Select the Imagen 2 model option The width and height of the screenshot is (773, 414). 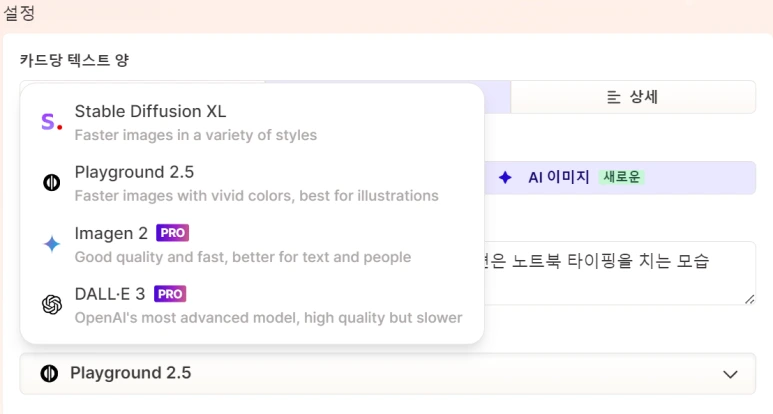coord(252,244)
